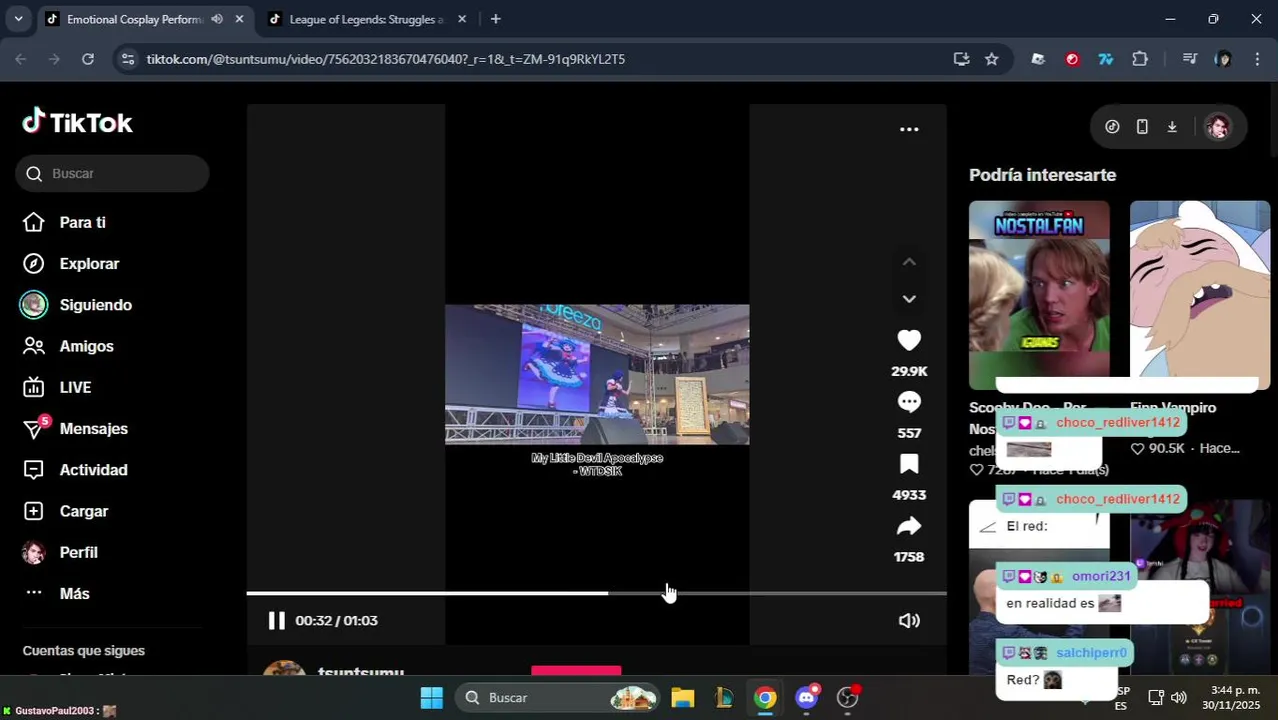Open the Windows Start menu
The width and height of the screenshot is (1278, 720).
(432, 697)
